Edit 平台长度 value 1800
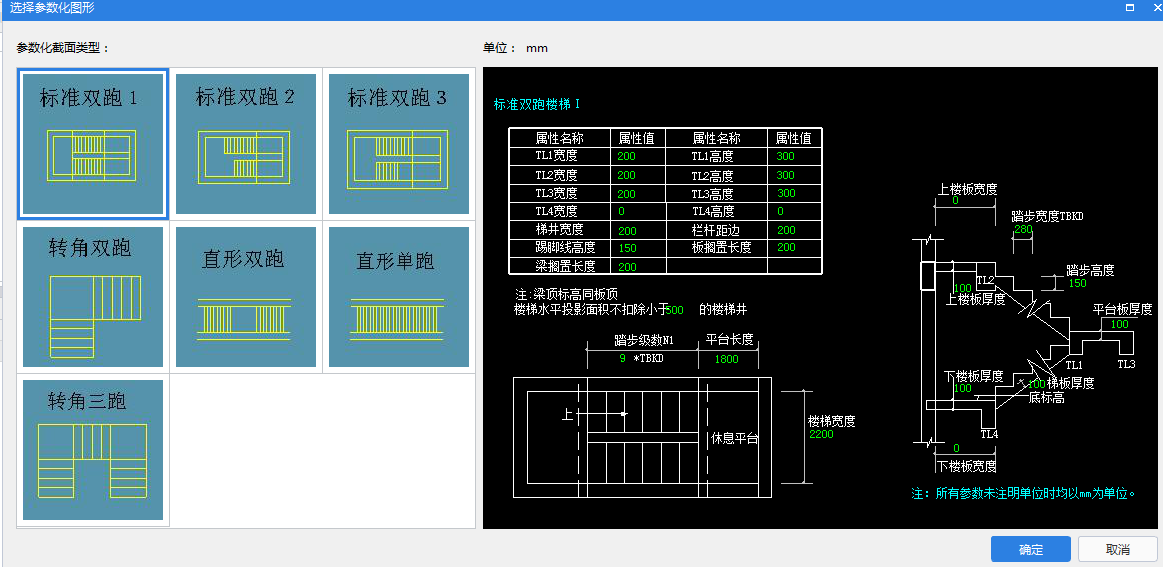 pyautogui.click(x=726, y=359)
